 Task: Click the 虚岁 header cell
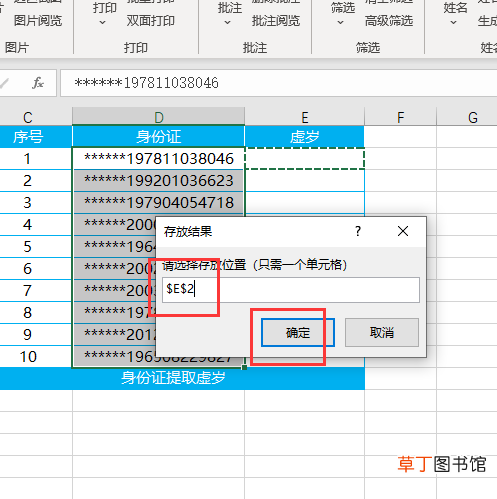tap(305, 137)
